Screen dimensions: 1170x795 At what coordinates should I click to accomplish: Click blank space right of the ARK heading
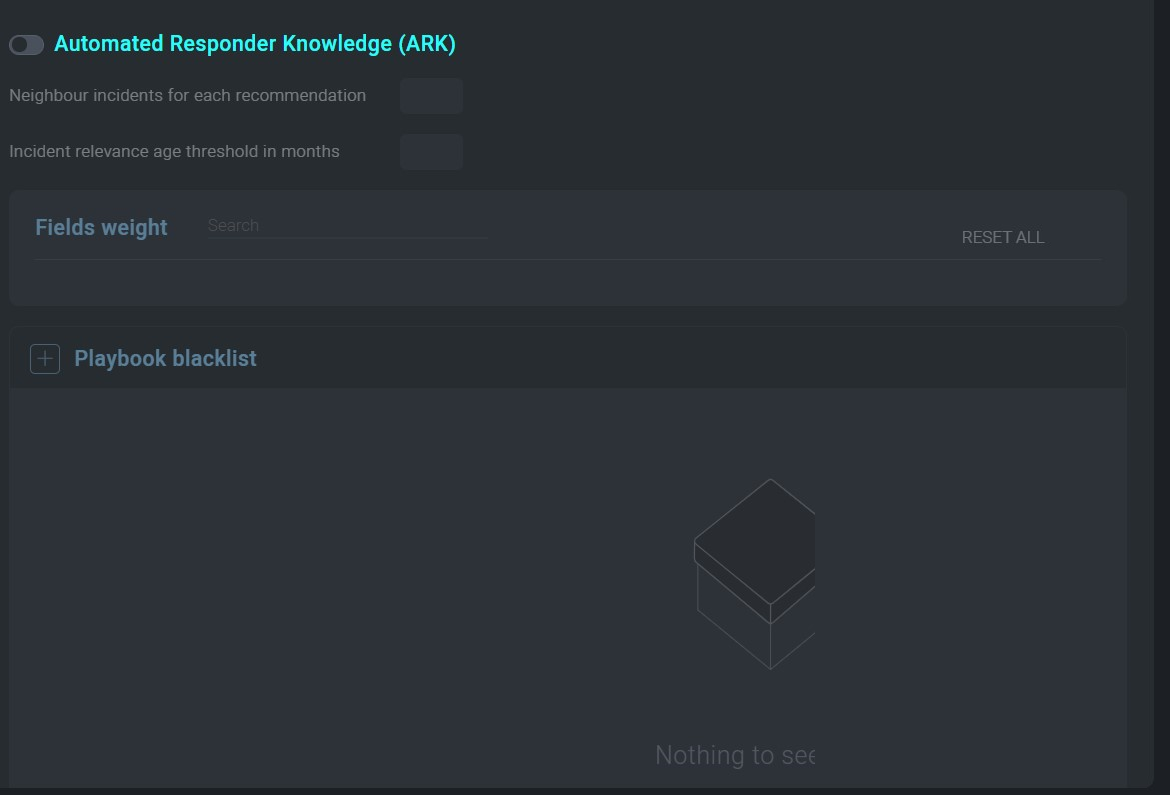click(x=800, y=44)
